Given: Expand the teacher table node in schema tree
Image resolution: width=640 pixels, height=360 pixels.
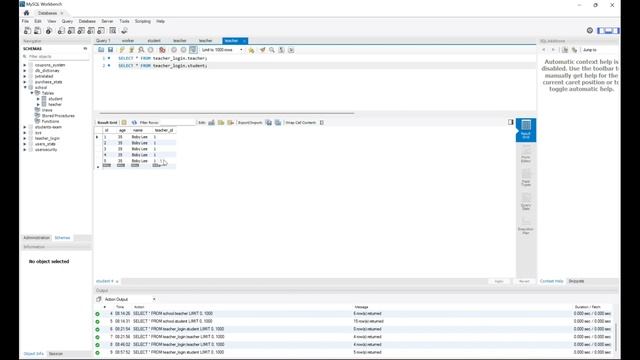Looking at the screenshot, I should click(38, 104).
